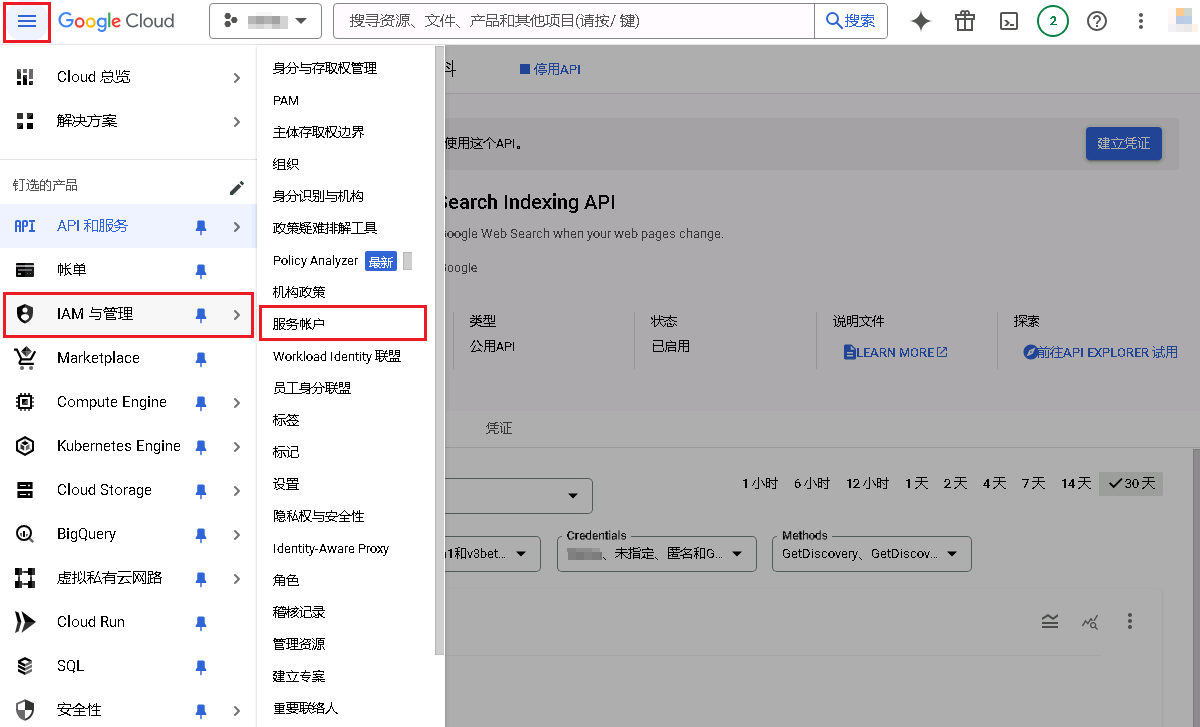Open the Methods filter dropdown

point(871,554)
